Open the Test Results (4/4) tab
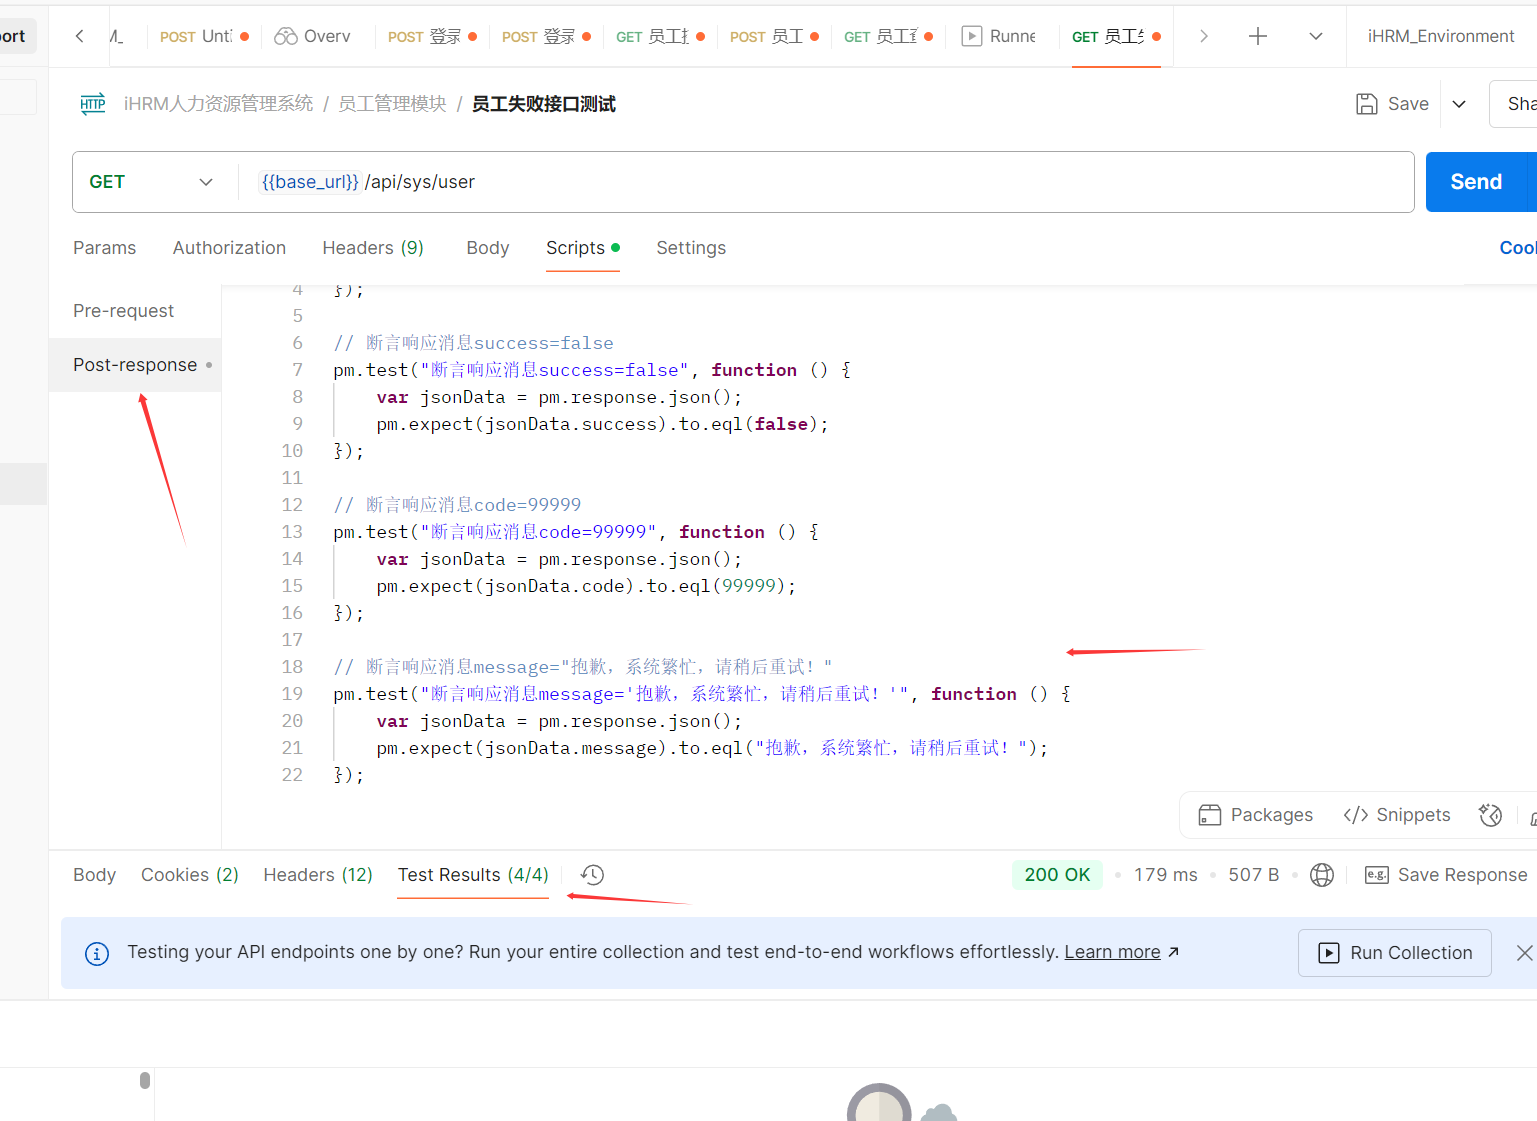The height and width of the screenshot is (1121, 1537). pyautogui.click(x=473, y=875)
